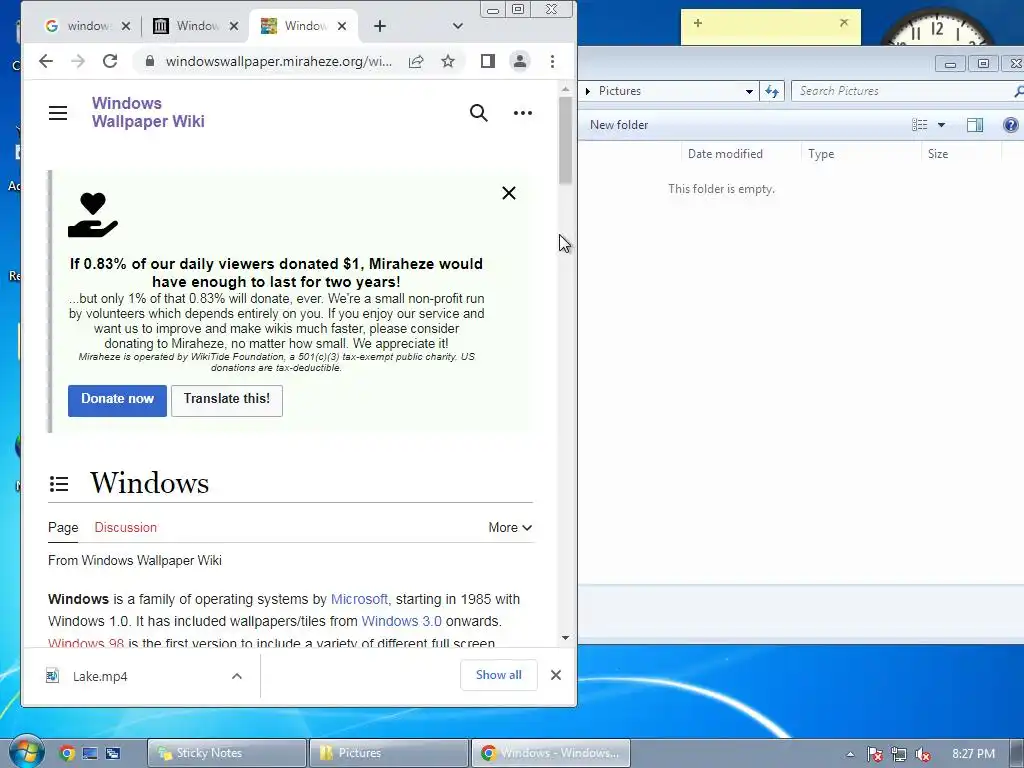Open Chrome three-dot menu

[x=552, y=61]
